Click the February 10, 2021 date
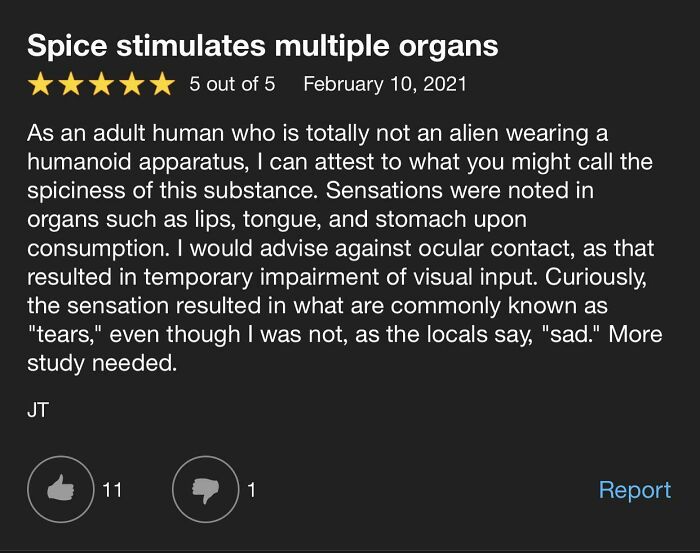 pyautogui.click(x=385, y=84)
